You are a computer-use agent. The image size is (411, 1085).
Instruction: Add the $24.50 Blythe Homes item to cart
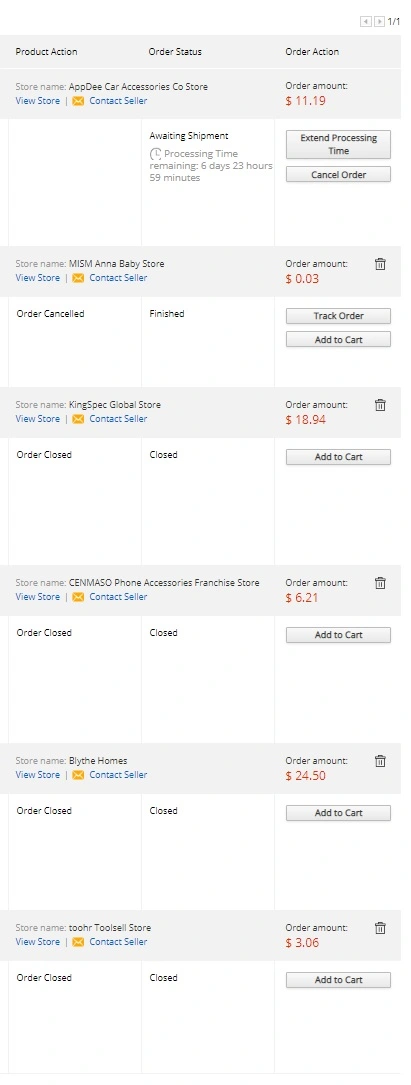pos(338,812)
